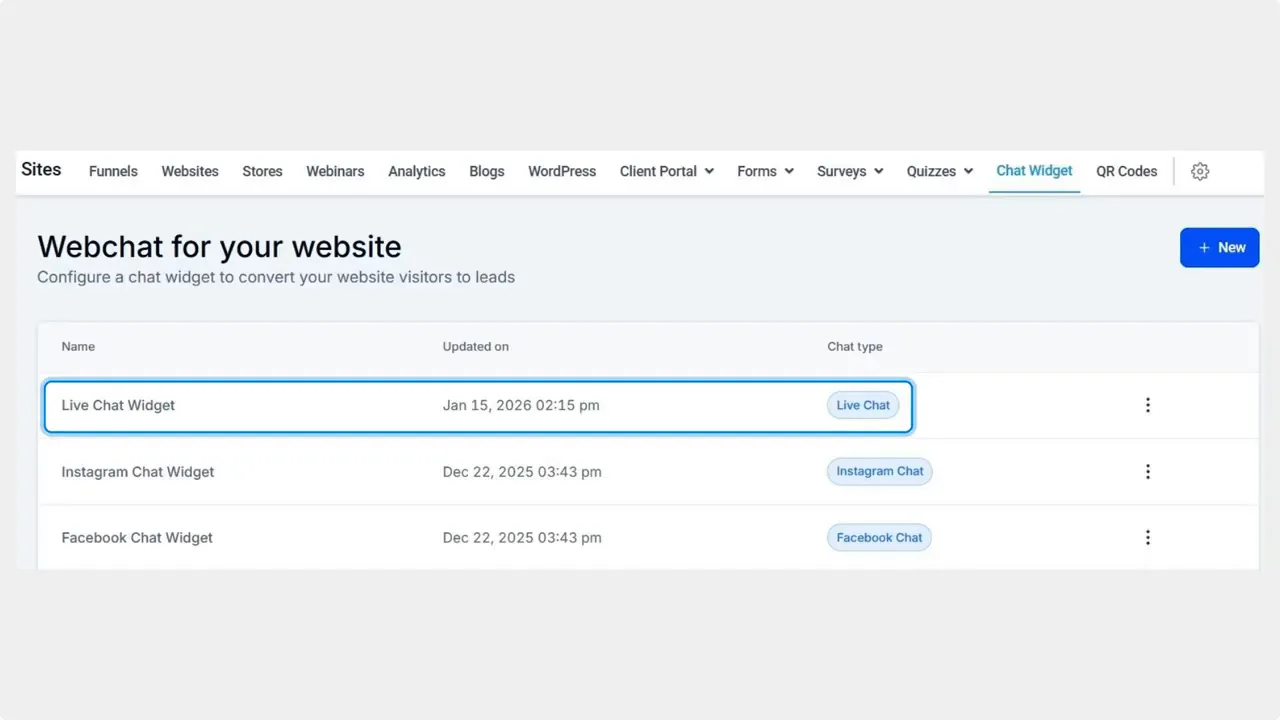The height and width of the screenshot is (720, 1280).
Task: Open the Surveys dropdown menu
Action: 848,171
